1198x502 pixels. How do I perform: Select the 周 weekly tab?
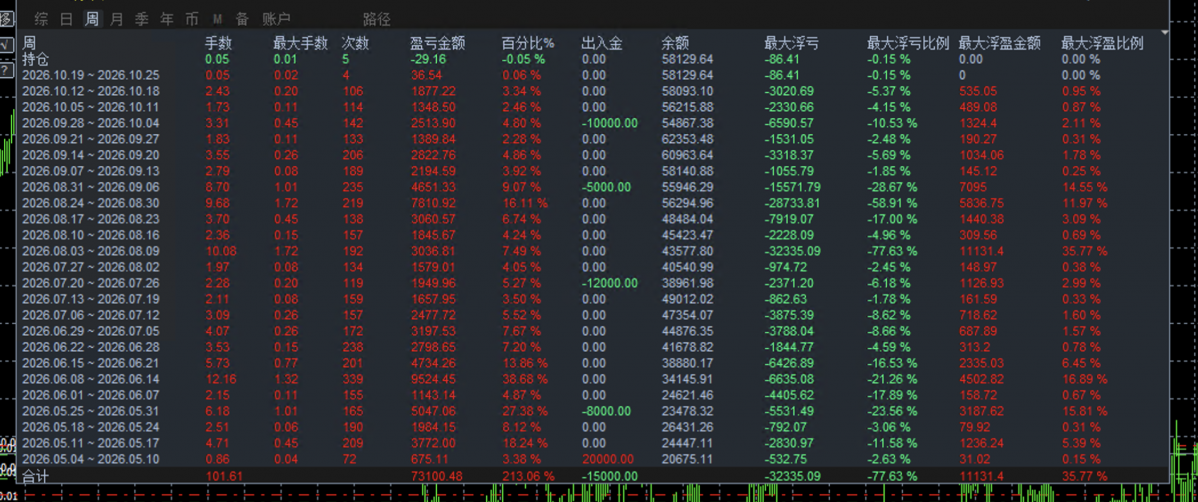point(92,18)
